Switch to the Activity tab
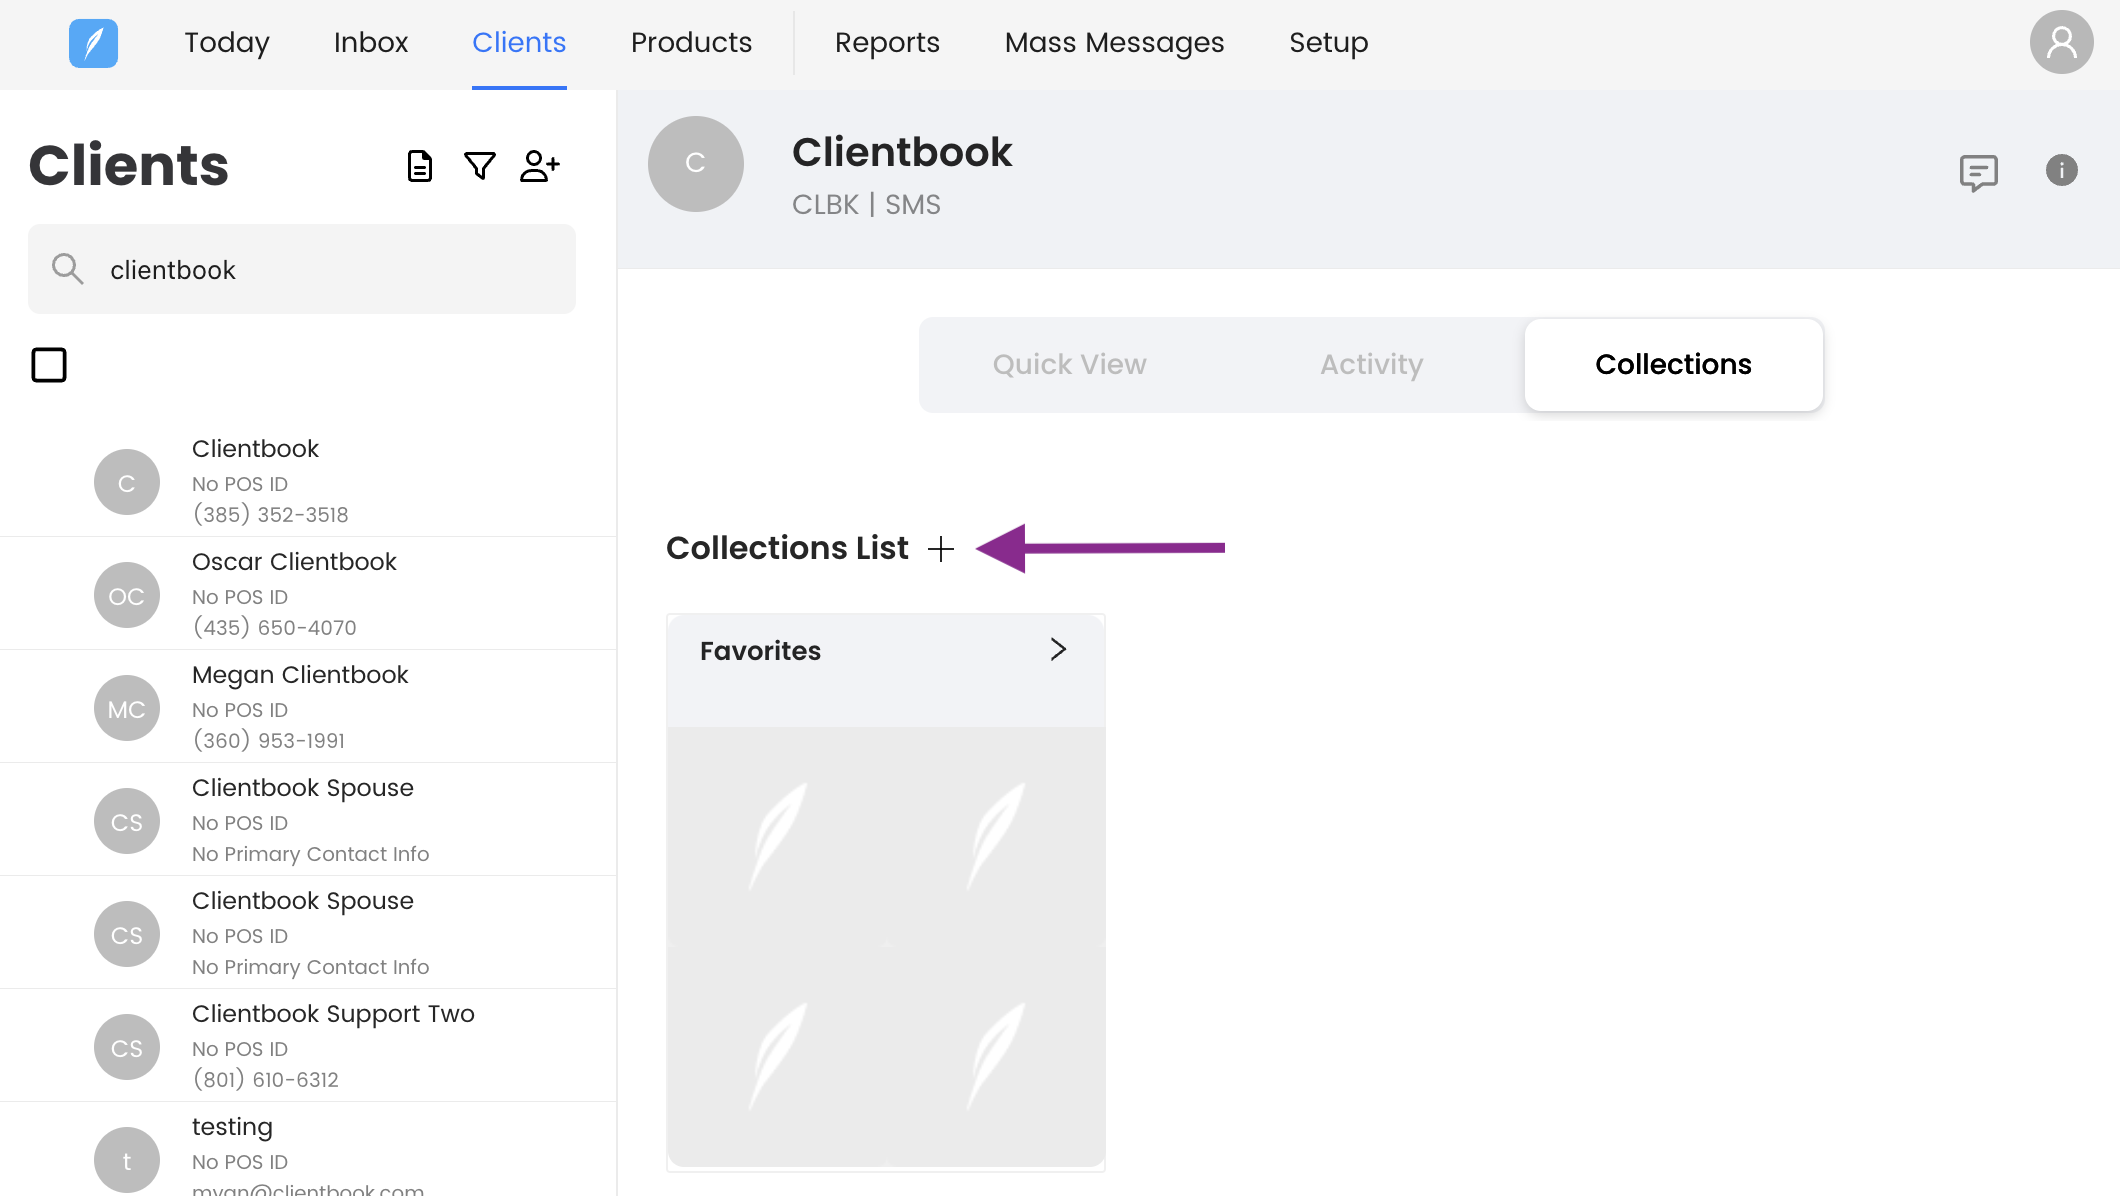This screenshot has width=2120, height=1196. point(1371,364)
